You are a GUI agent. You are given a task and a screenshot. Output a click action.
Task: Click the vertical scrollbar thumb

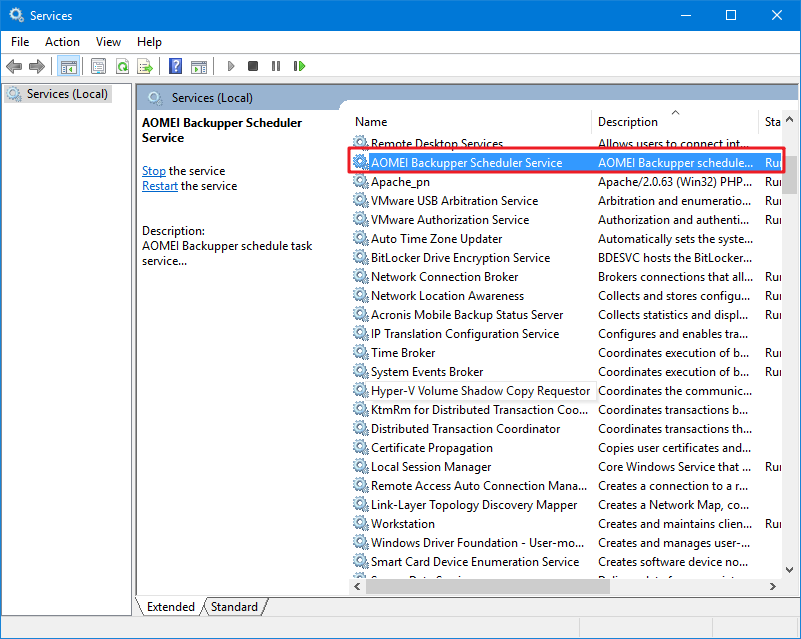click(x=789, y=175)
